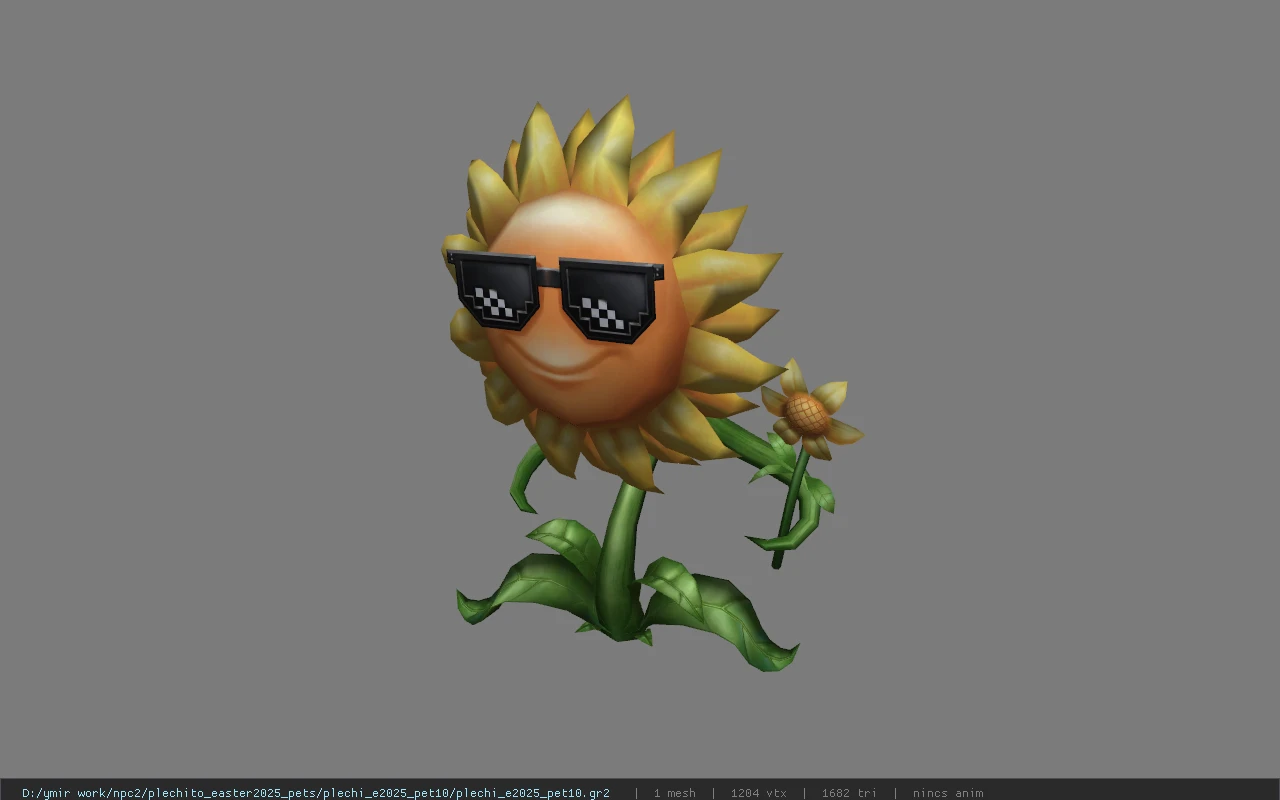Click the file path plechi_e2025_pet10.gr2 in status bar
The image size is (1280, 800).
click(316, 793)
